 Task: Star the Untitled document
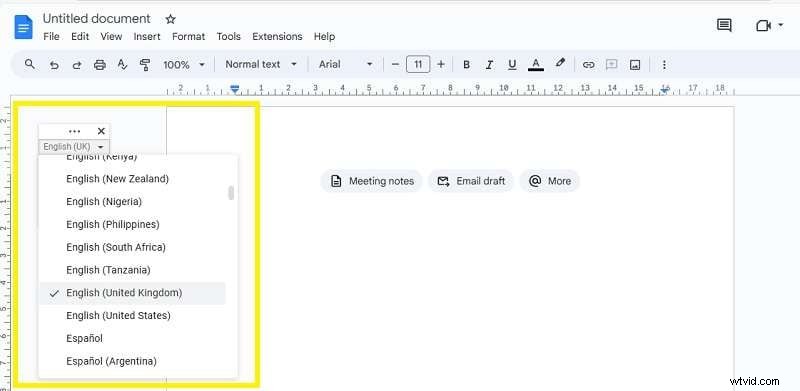click(170, 19)
